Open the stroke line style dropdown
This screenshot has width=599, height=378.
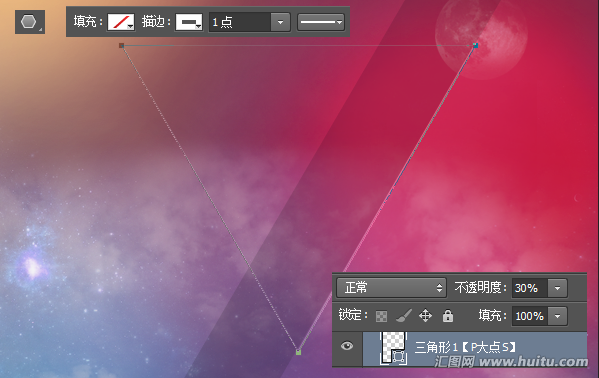[321, 22]
